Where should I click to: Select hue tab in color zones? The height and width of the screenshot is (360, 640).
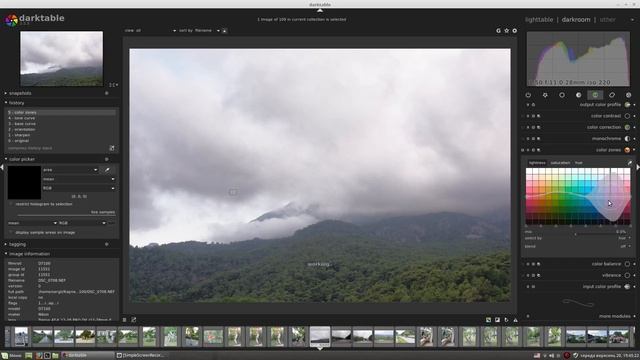pyautogui.click(x=579, y=163)
